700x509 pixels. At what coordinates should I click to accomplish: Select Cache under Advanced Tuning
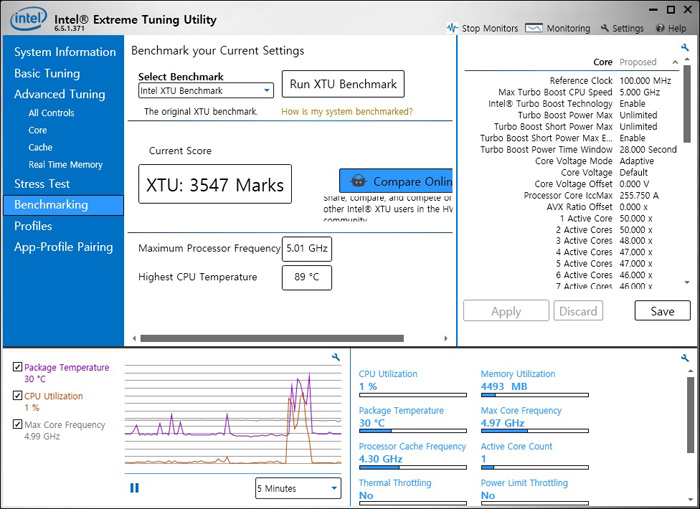click(40, 147)
